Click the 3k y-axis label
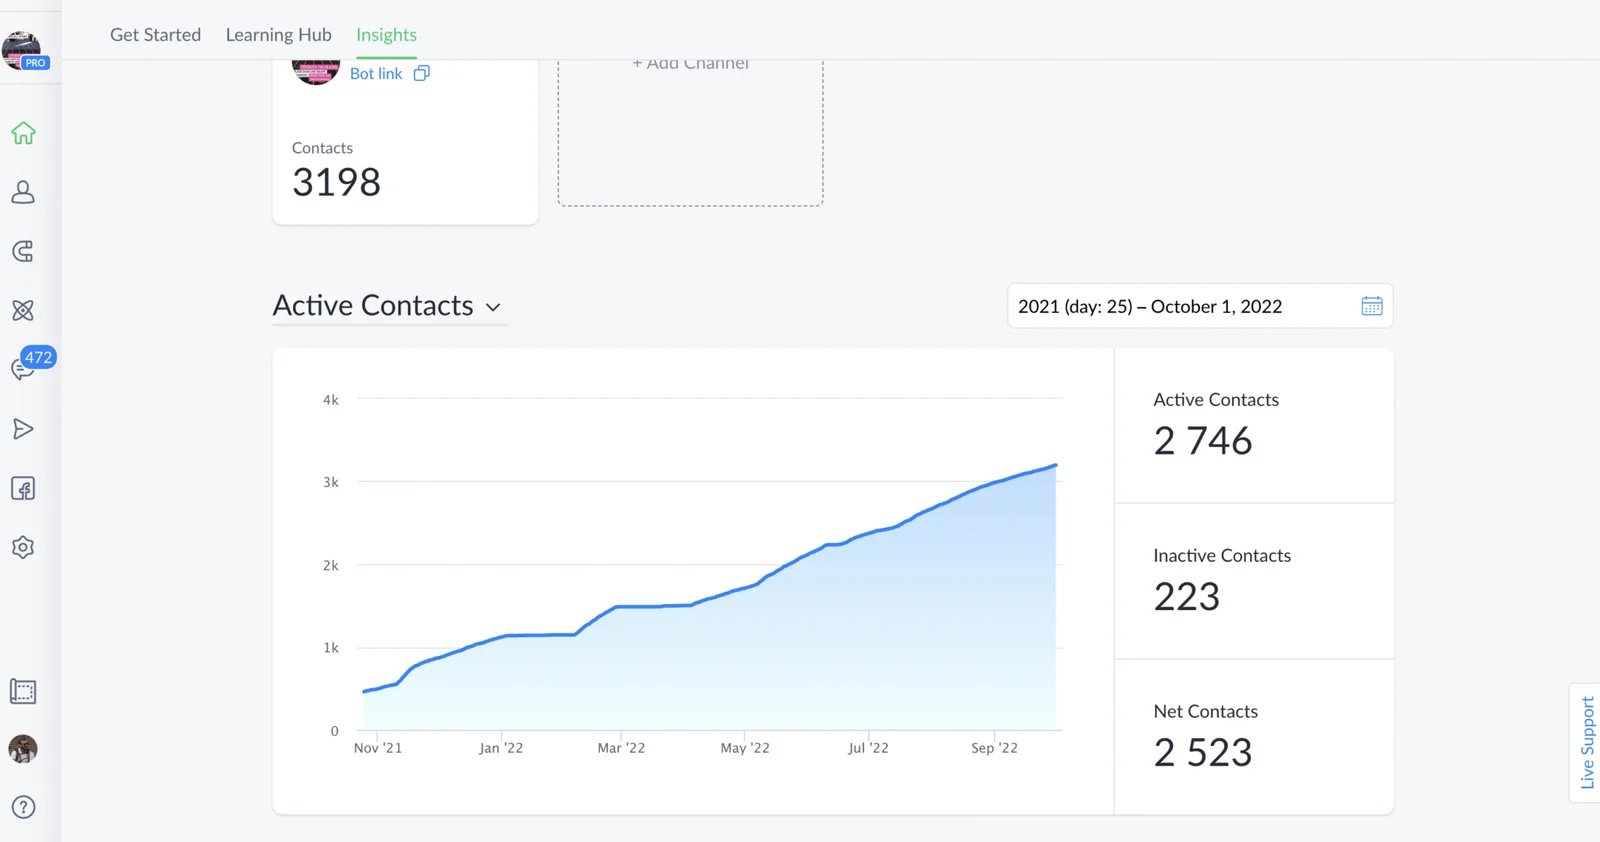The height and width of the screenshot is (842, 1600). (331, 482)
